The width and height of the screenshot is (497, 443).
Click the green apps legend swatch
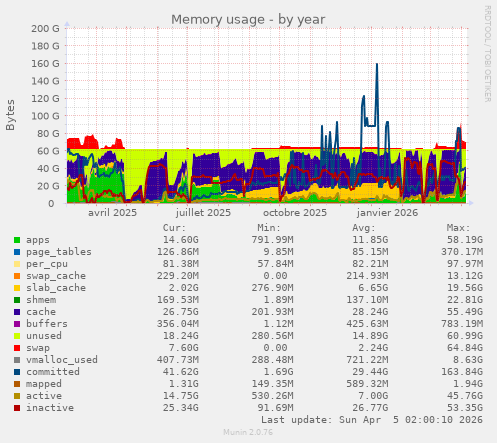pyautogui.click(x=17, y=240)
